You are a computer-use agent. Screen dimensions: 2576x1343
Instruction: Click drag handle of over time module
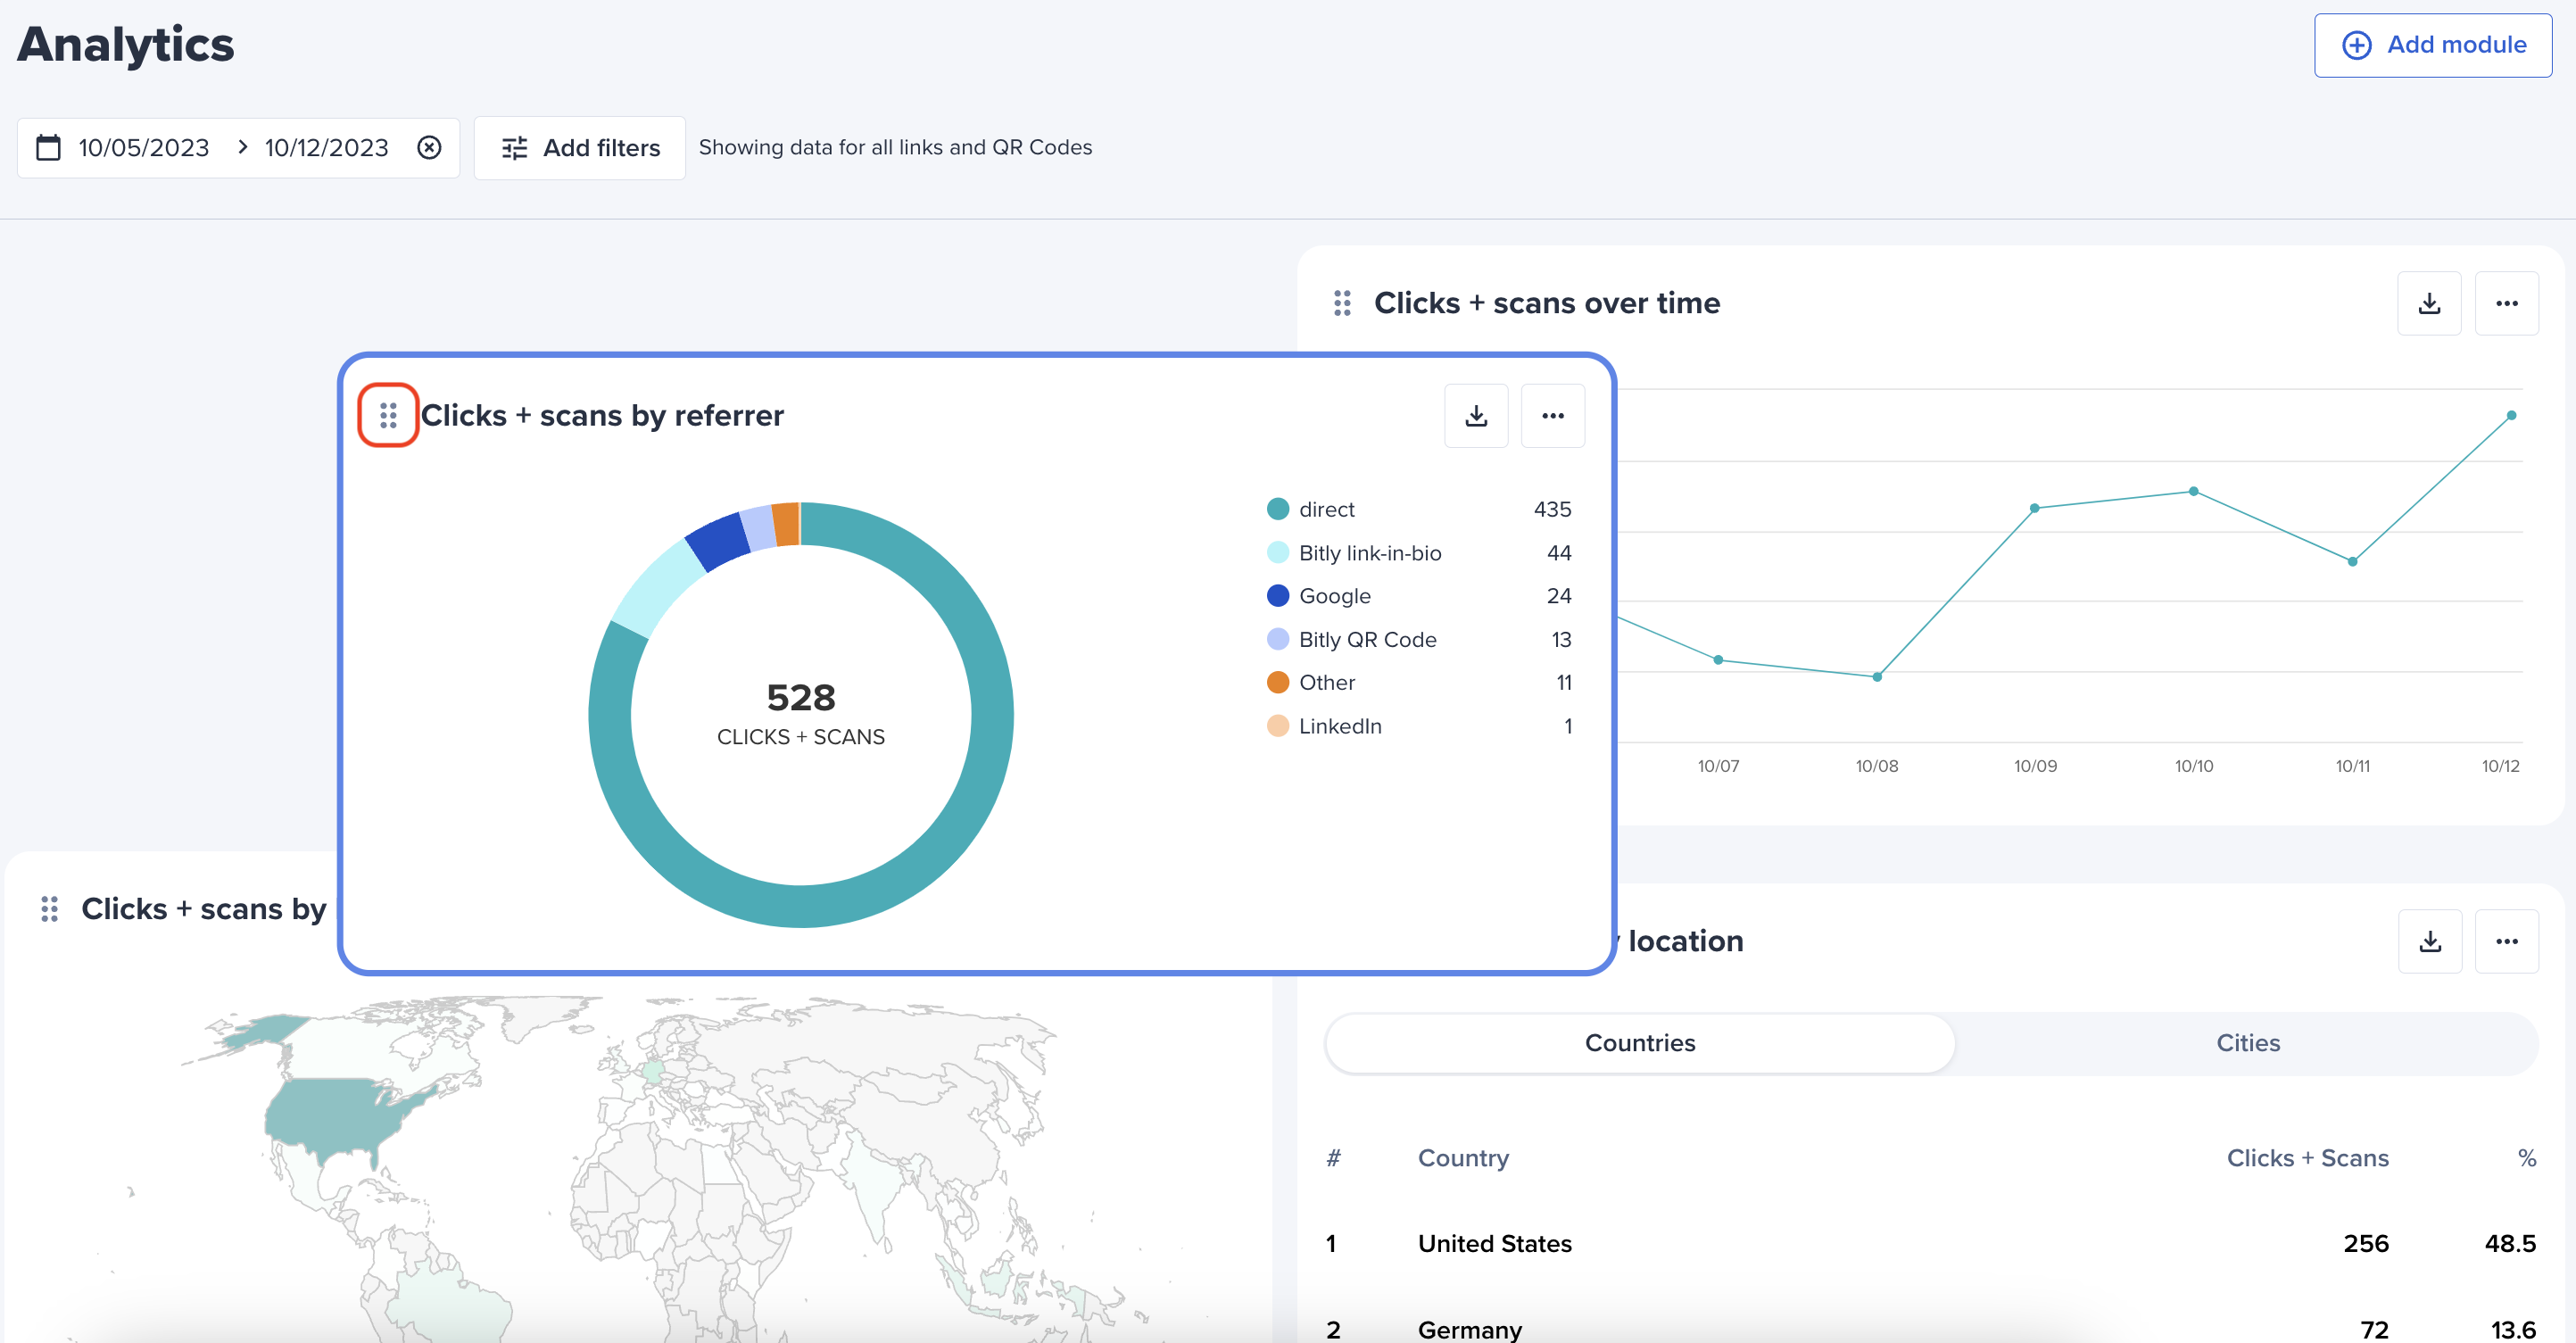tap(1342, 303)
